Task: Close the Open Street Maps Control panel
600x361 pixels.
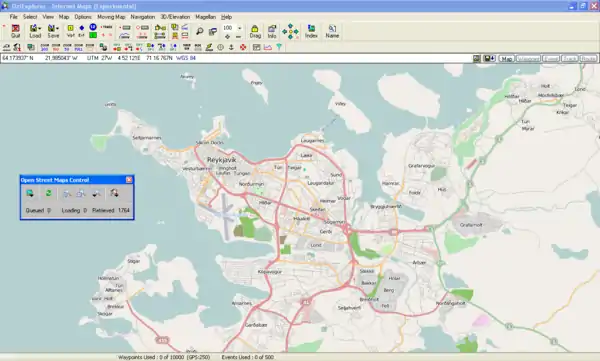Action: pyautogui.click(x=129, y=180)
